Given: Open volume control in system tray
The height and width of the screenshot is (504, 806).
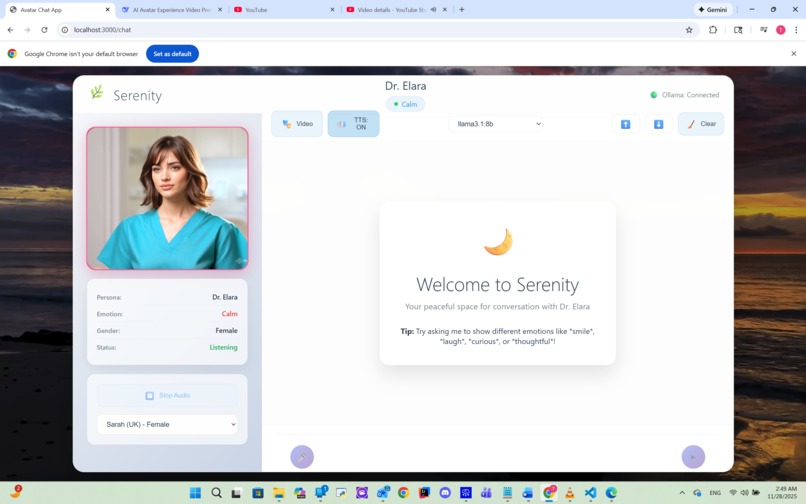Looking at the screenshot, I should coord(744,493).
